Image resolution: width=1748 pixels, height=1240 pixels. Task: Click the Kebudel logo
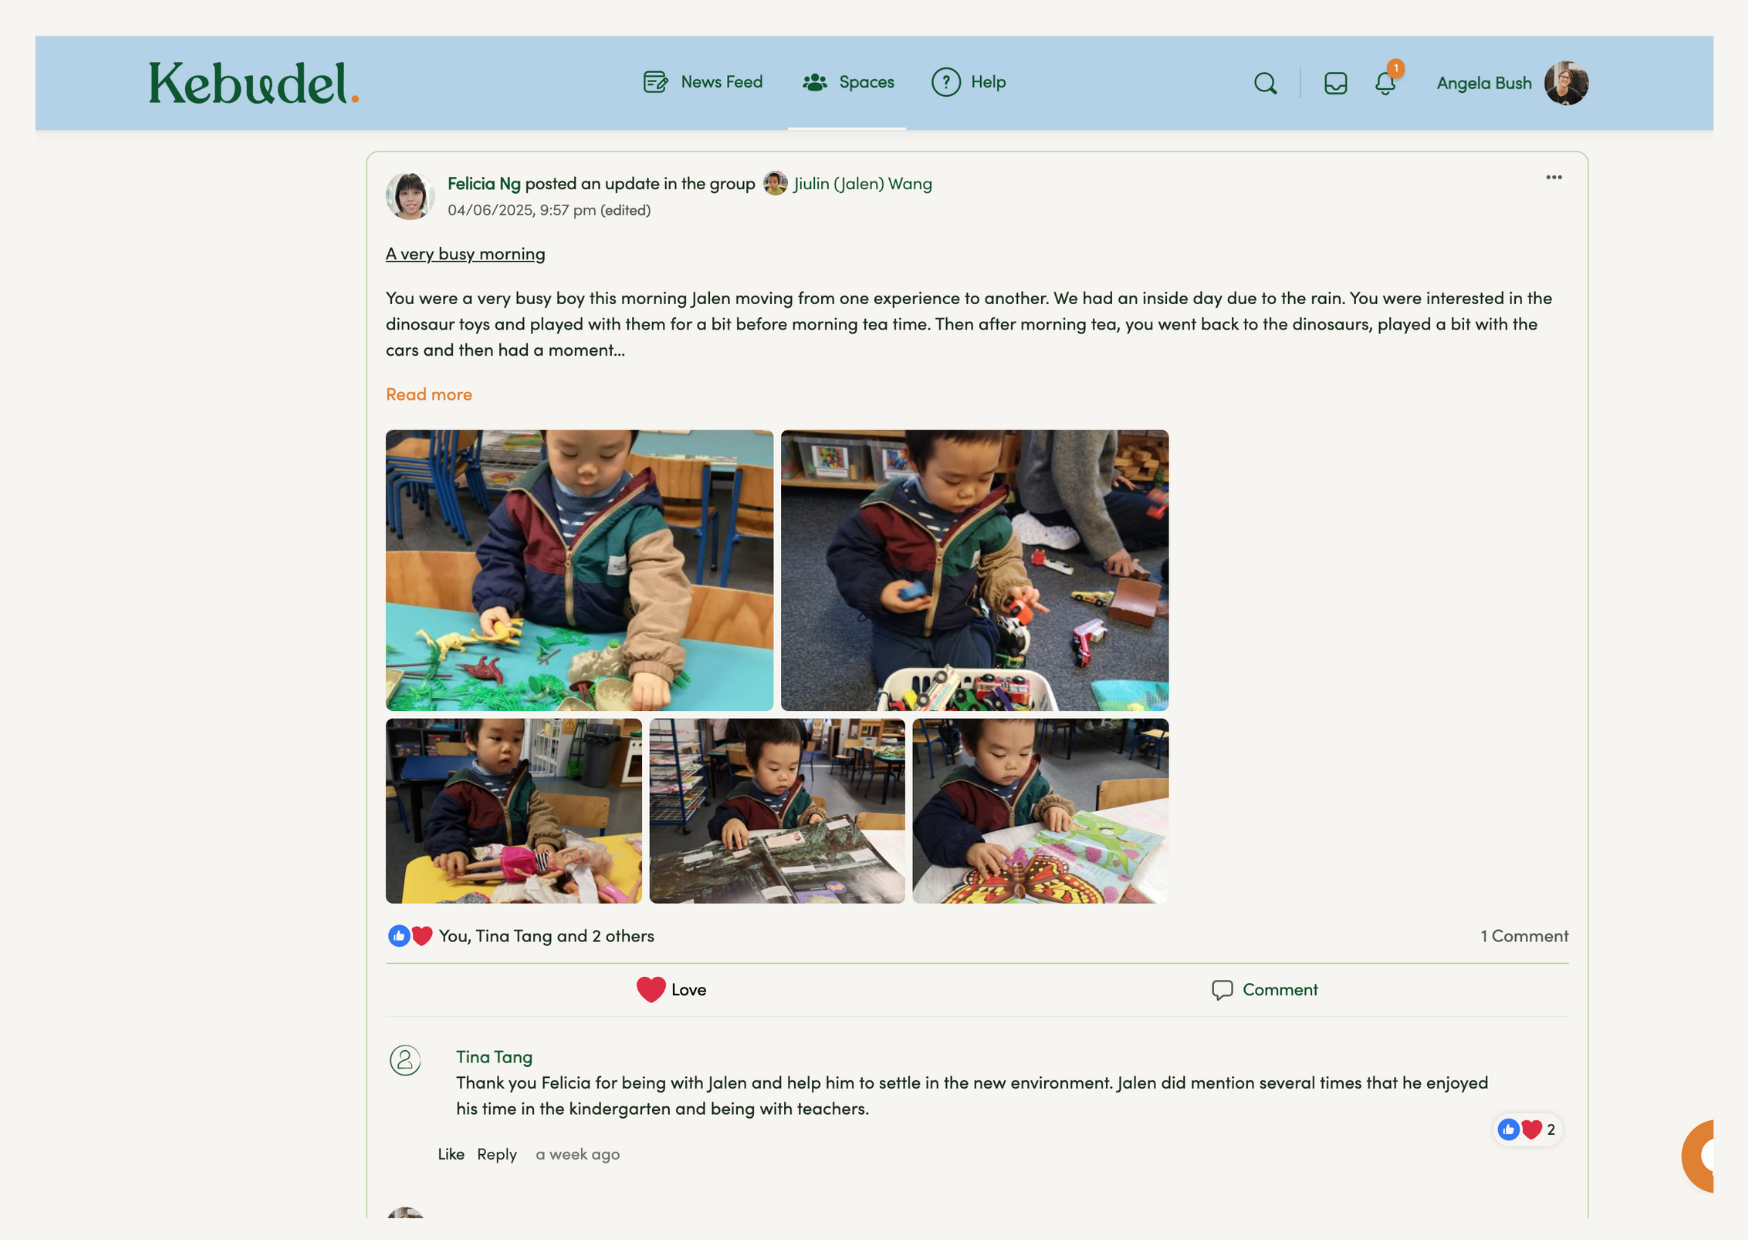pyautogui.click(x=254, y=83)
